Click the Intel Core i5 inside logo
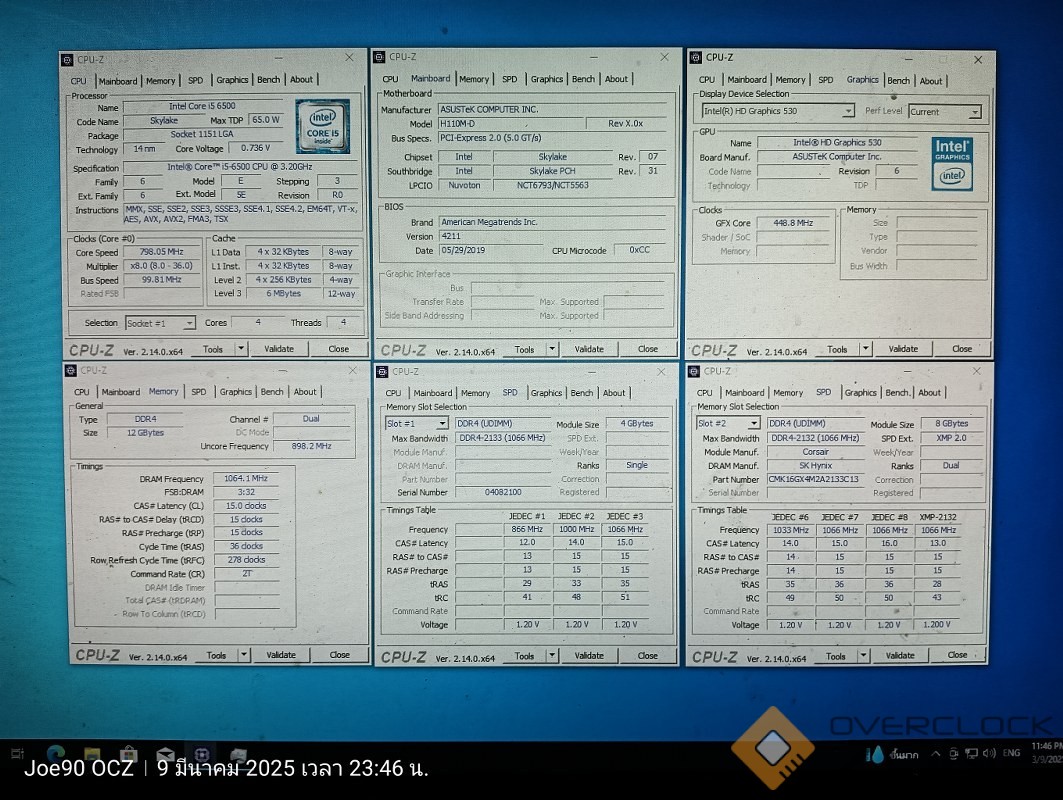The image size is (1063, 800). pos(323,127)
